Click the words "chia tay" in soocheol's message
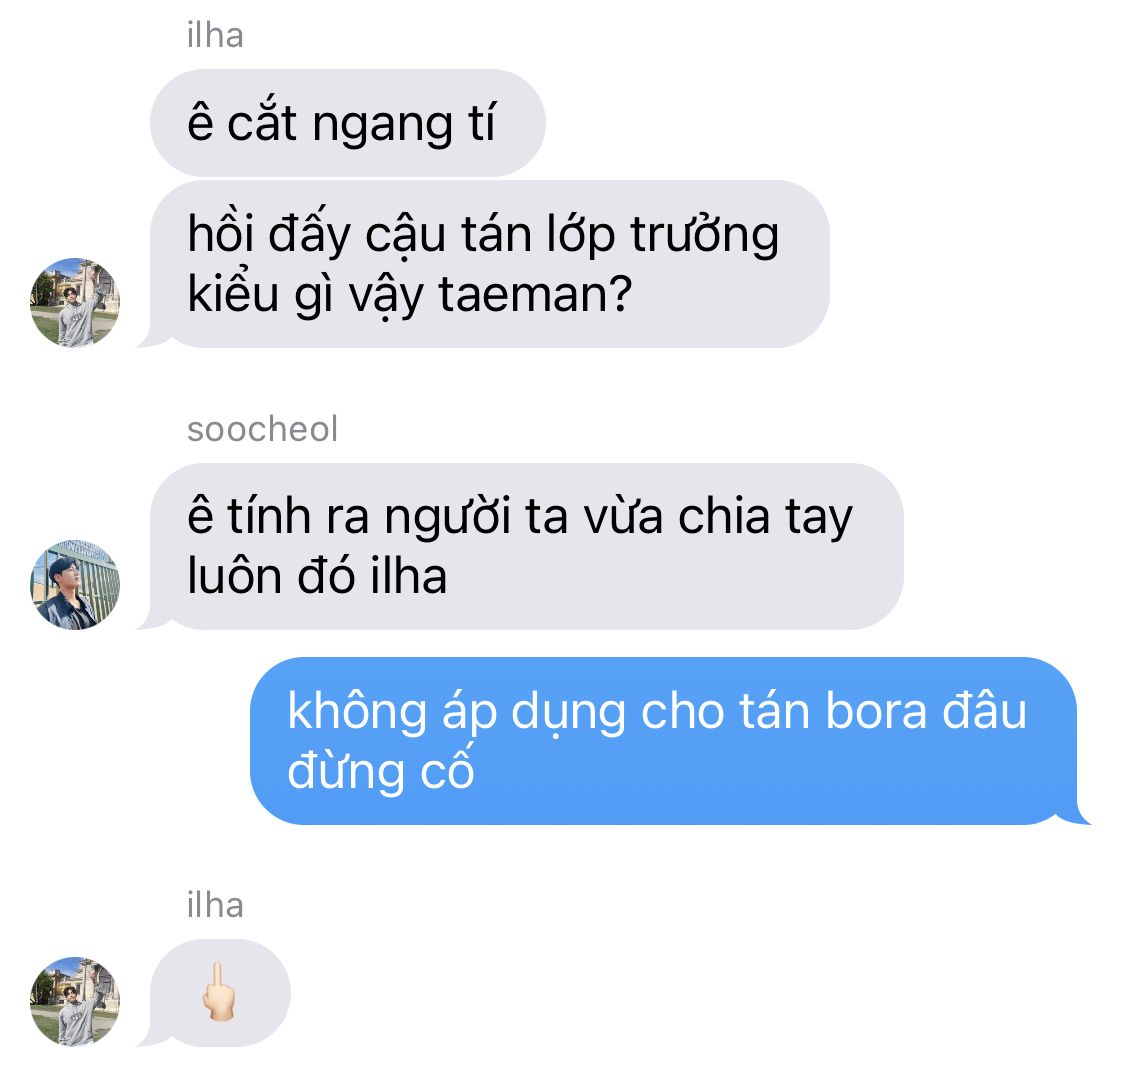Viewport: 1125px width, 1065px height. [766, 517]
